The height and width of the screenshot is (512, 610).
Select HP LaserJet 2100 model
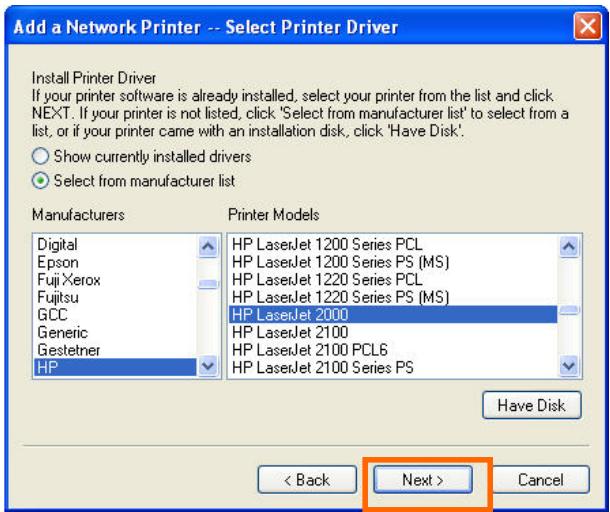pos(393,332)
